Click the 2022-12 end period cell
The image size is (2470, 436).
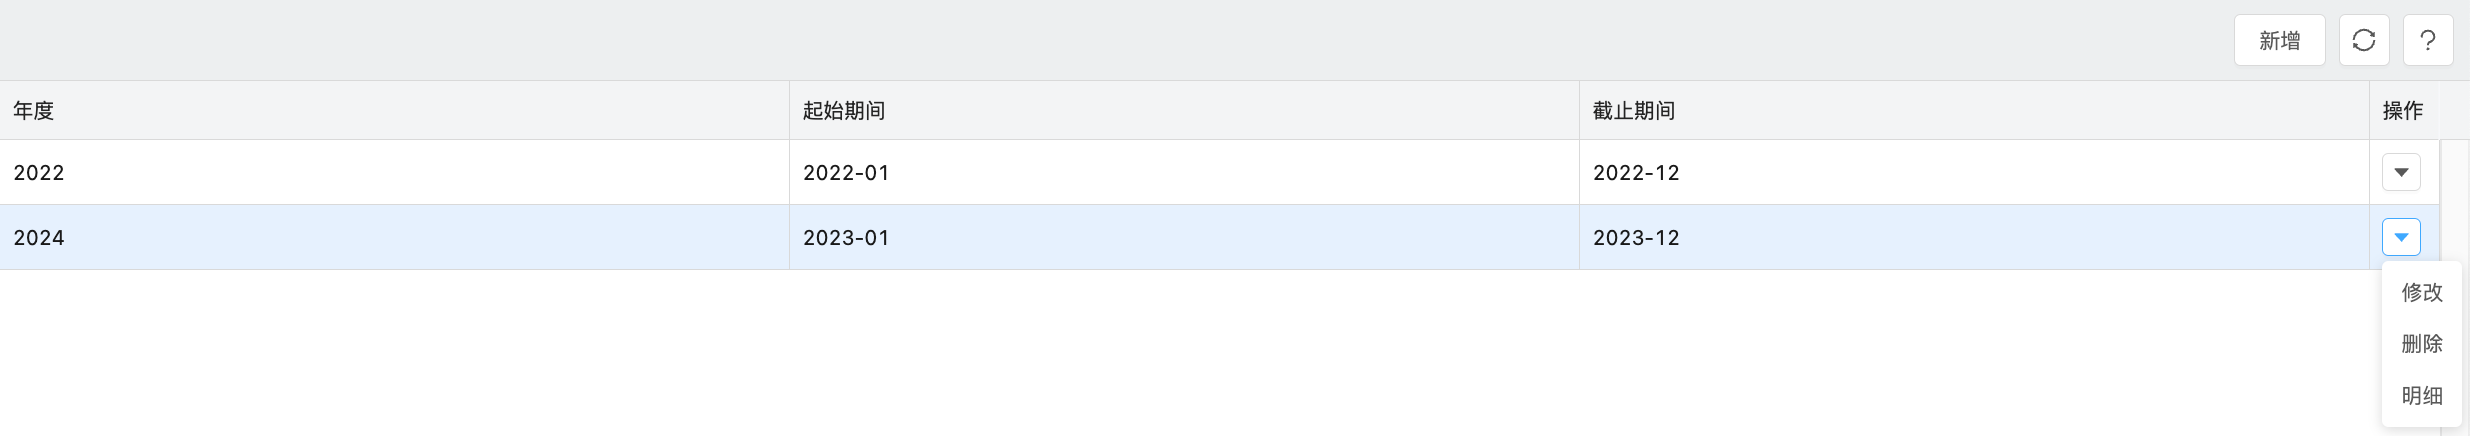tap(1974, 172)
